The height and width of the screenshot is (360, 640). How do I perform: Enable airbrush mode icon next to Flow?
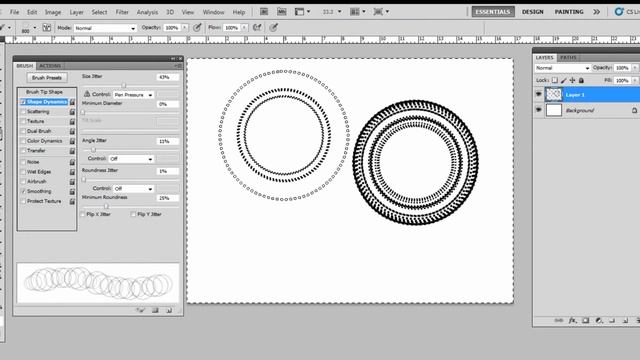click(257, 27)
